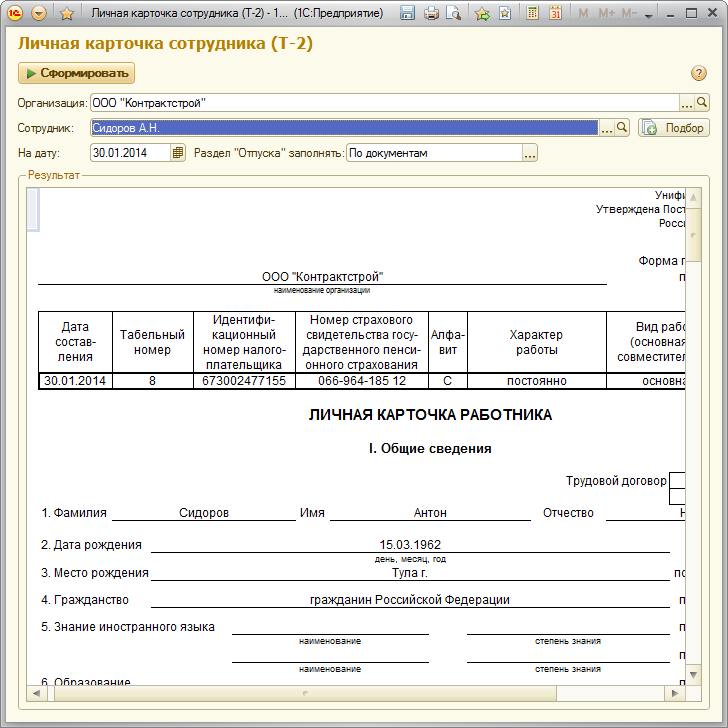
Task: Click the постоянно cell
Action: (537, 381)
